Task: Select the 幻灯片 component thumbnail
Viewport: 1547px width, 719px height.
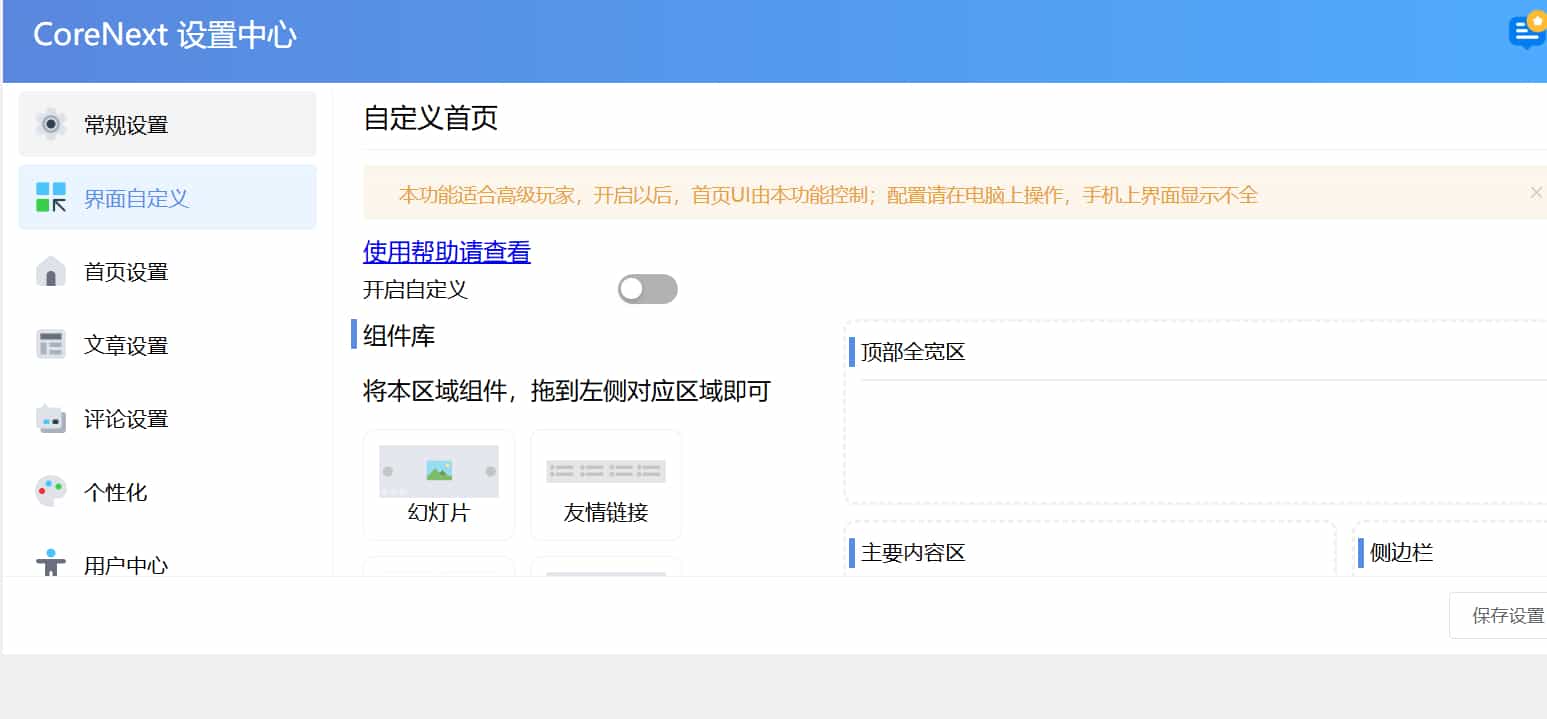Action: pos(439,471)
